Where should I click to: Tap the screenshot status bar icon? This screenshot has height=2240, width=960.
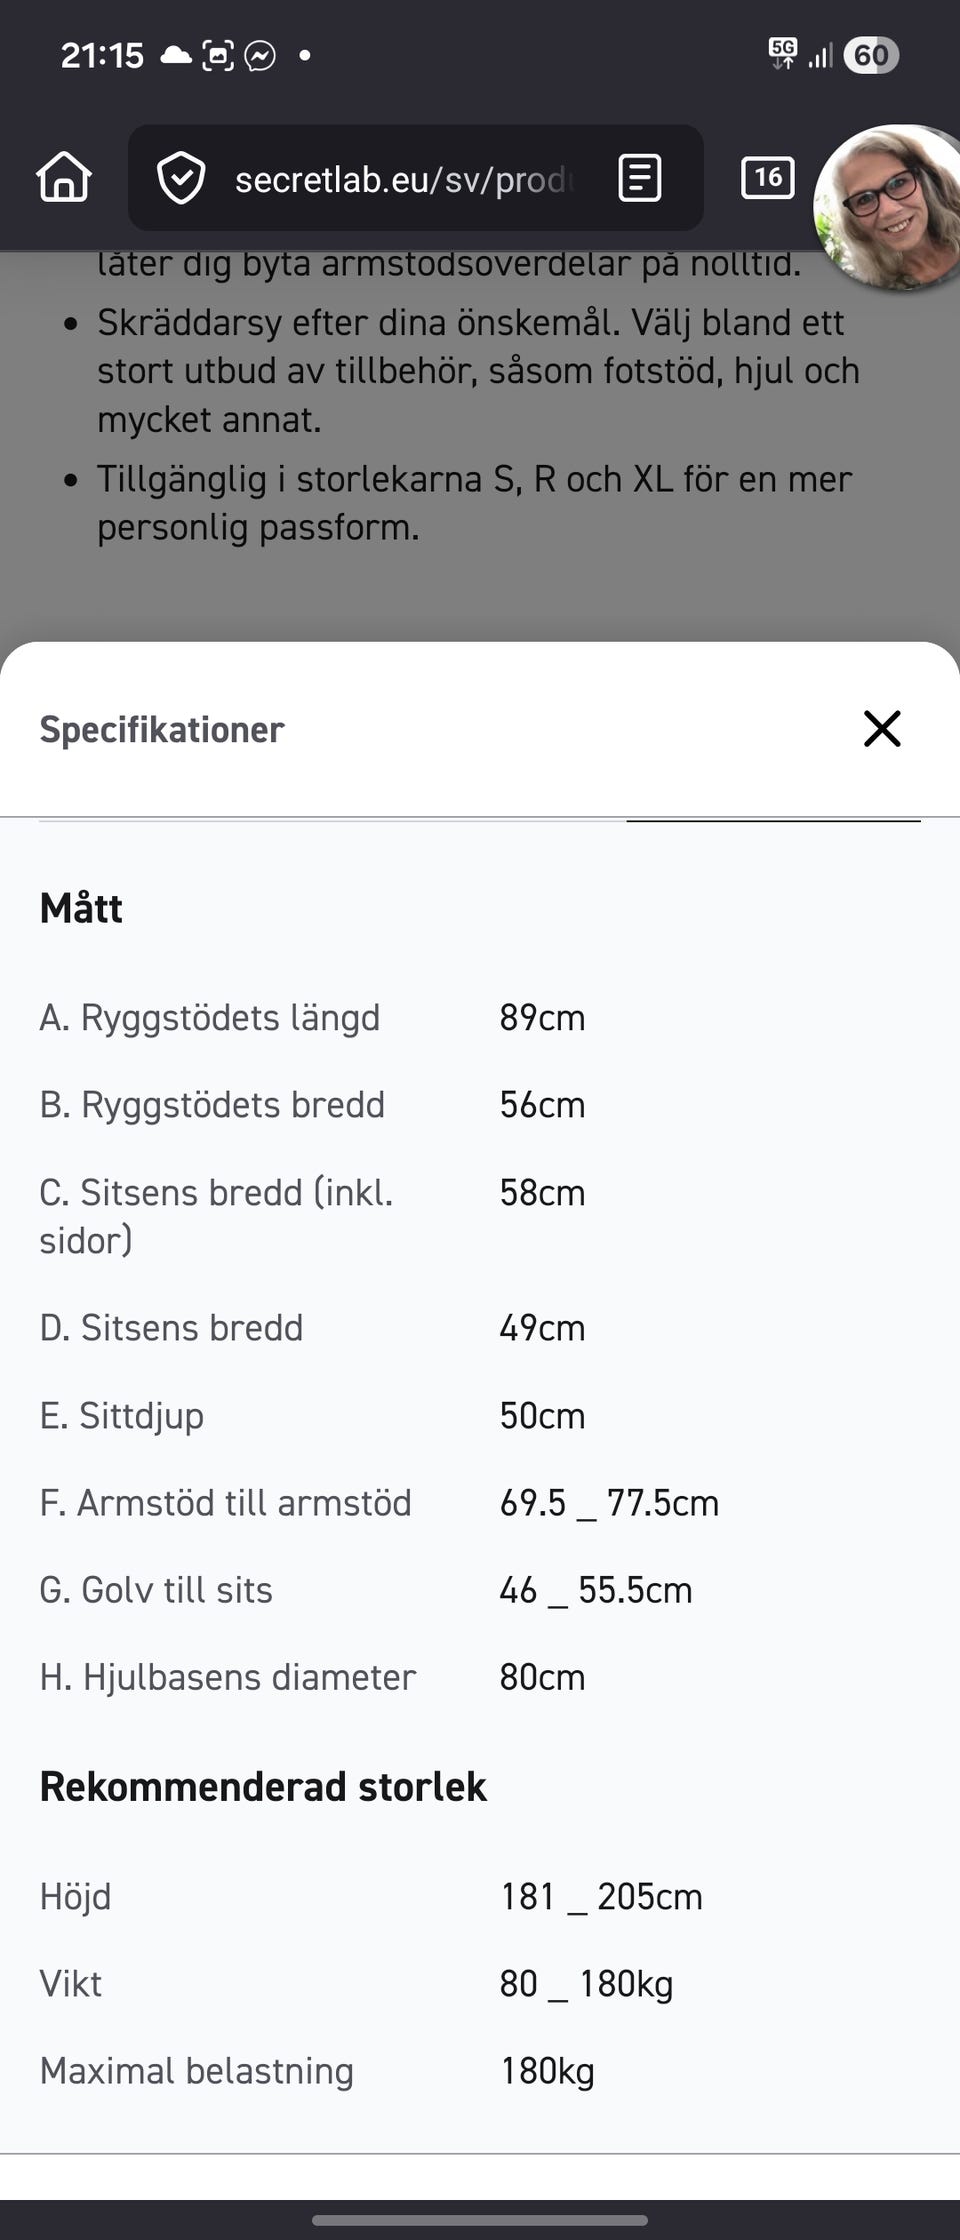click(x=218, y=55)
